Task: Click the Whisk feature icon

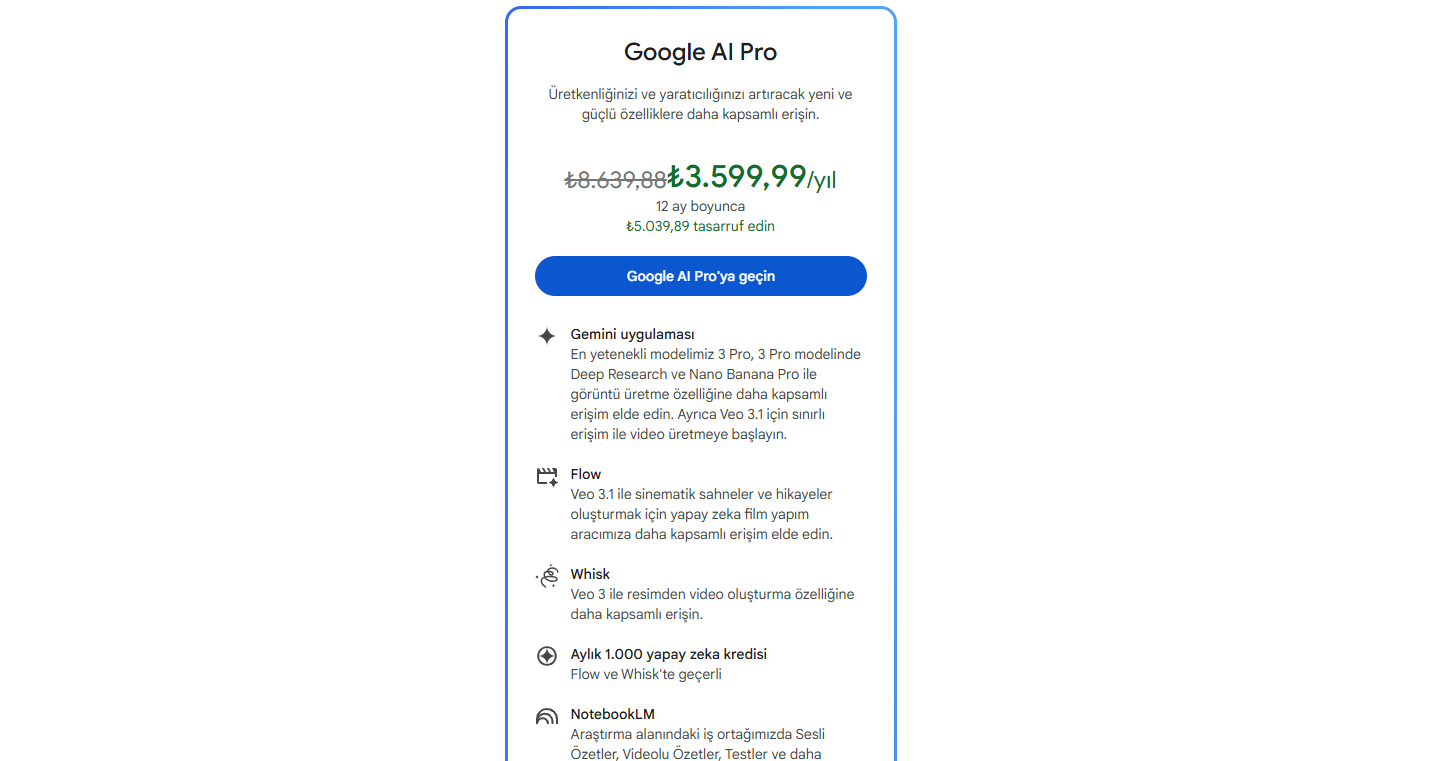Action: coord(547,576)
